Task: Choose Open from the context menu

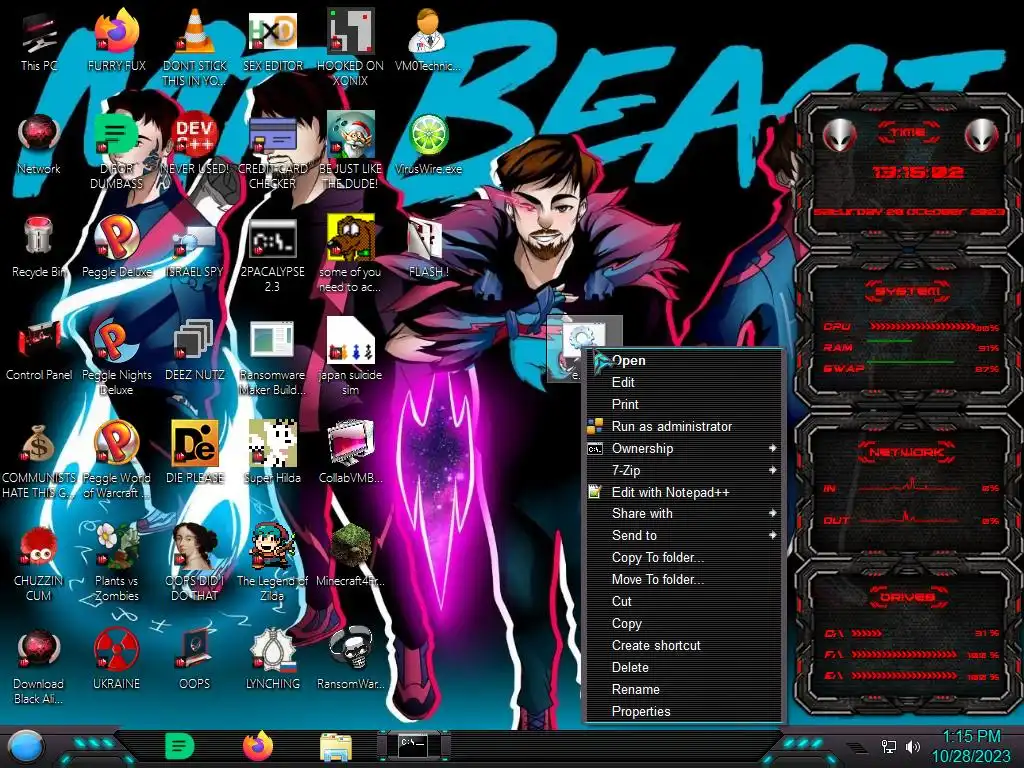Action: click(684, 360)
